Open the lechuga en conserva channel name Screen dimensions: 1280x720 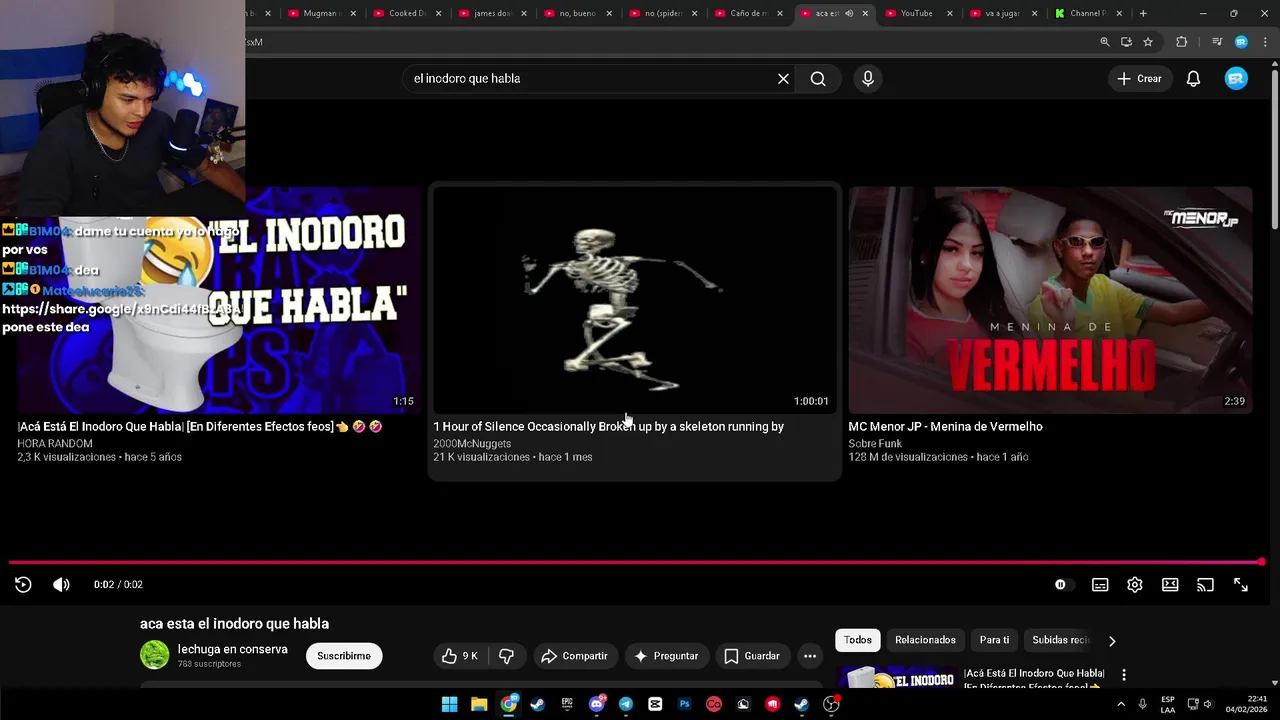(232, 649)
